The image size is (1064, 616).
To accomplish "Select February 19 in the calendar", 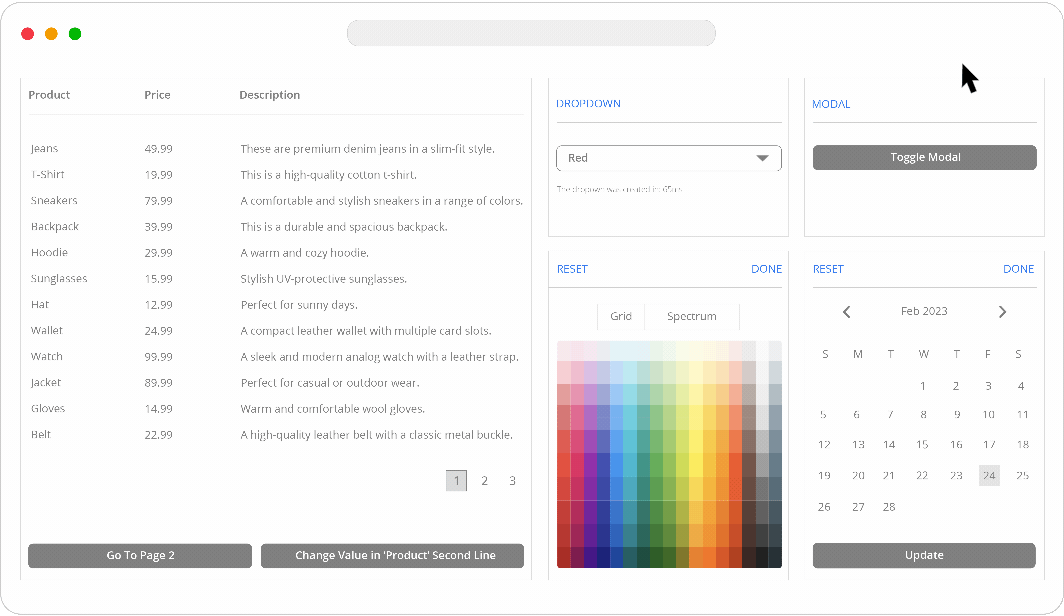I will 824,476.
